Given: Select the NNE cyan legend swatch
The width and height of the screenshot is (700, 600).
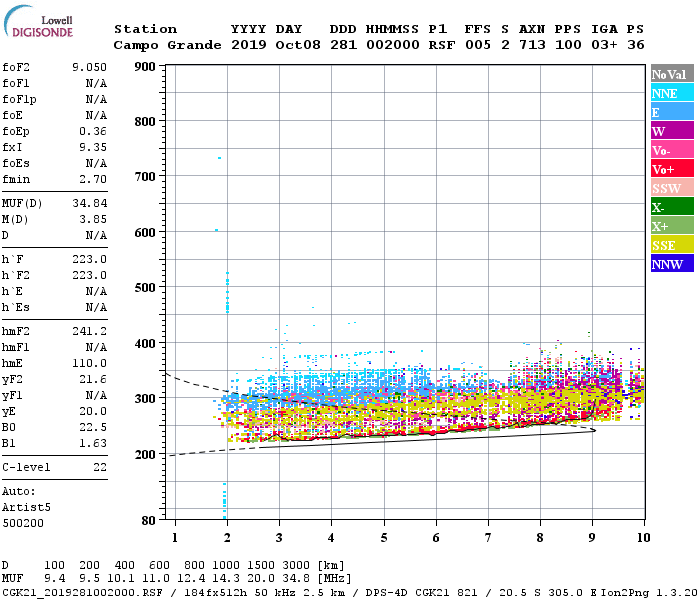Looking at the screenshot, I should tap(672, 93).
